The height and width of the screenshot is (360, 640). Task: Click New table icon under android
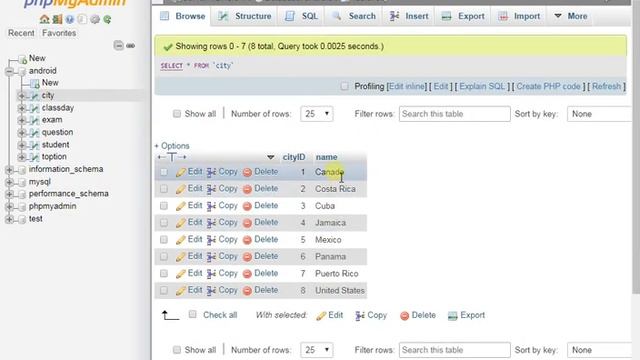[35, 83]
